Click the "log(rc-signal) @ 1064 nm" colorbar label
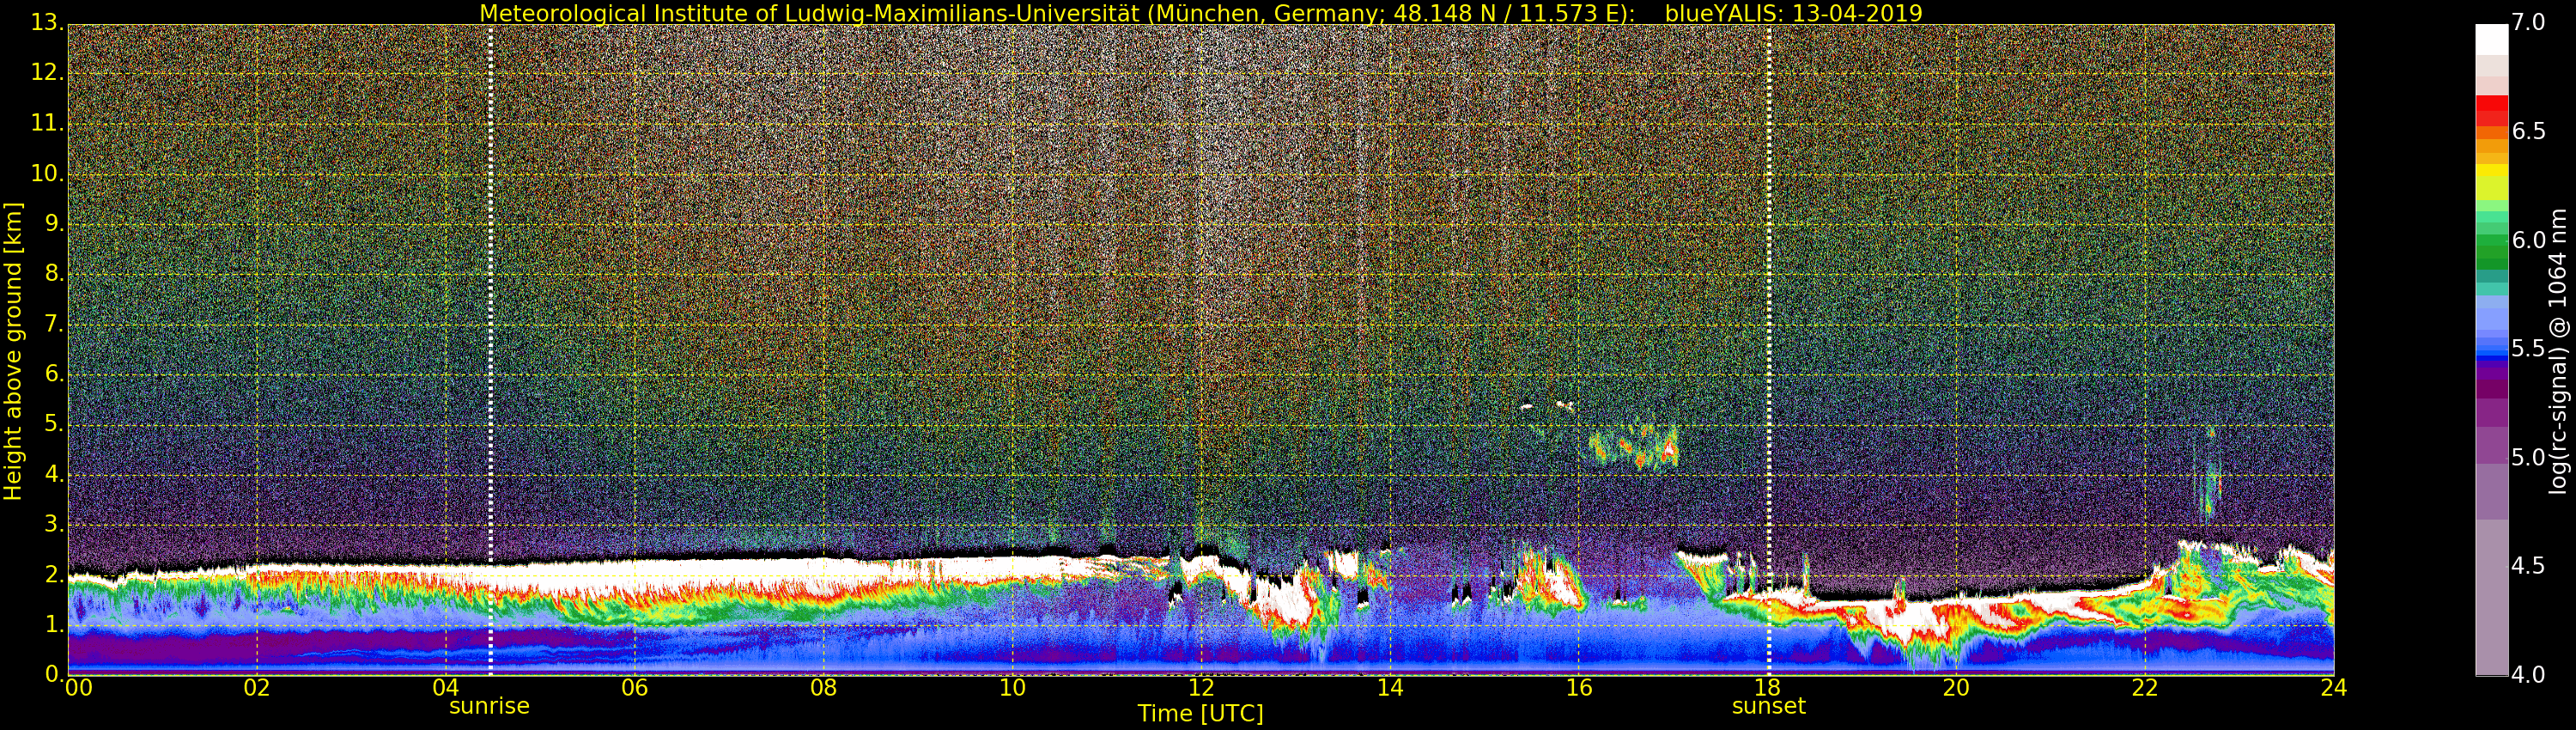 pos(2557,351)
